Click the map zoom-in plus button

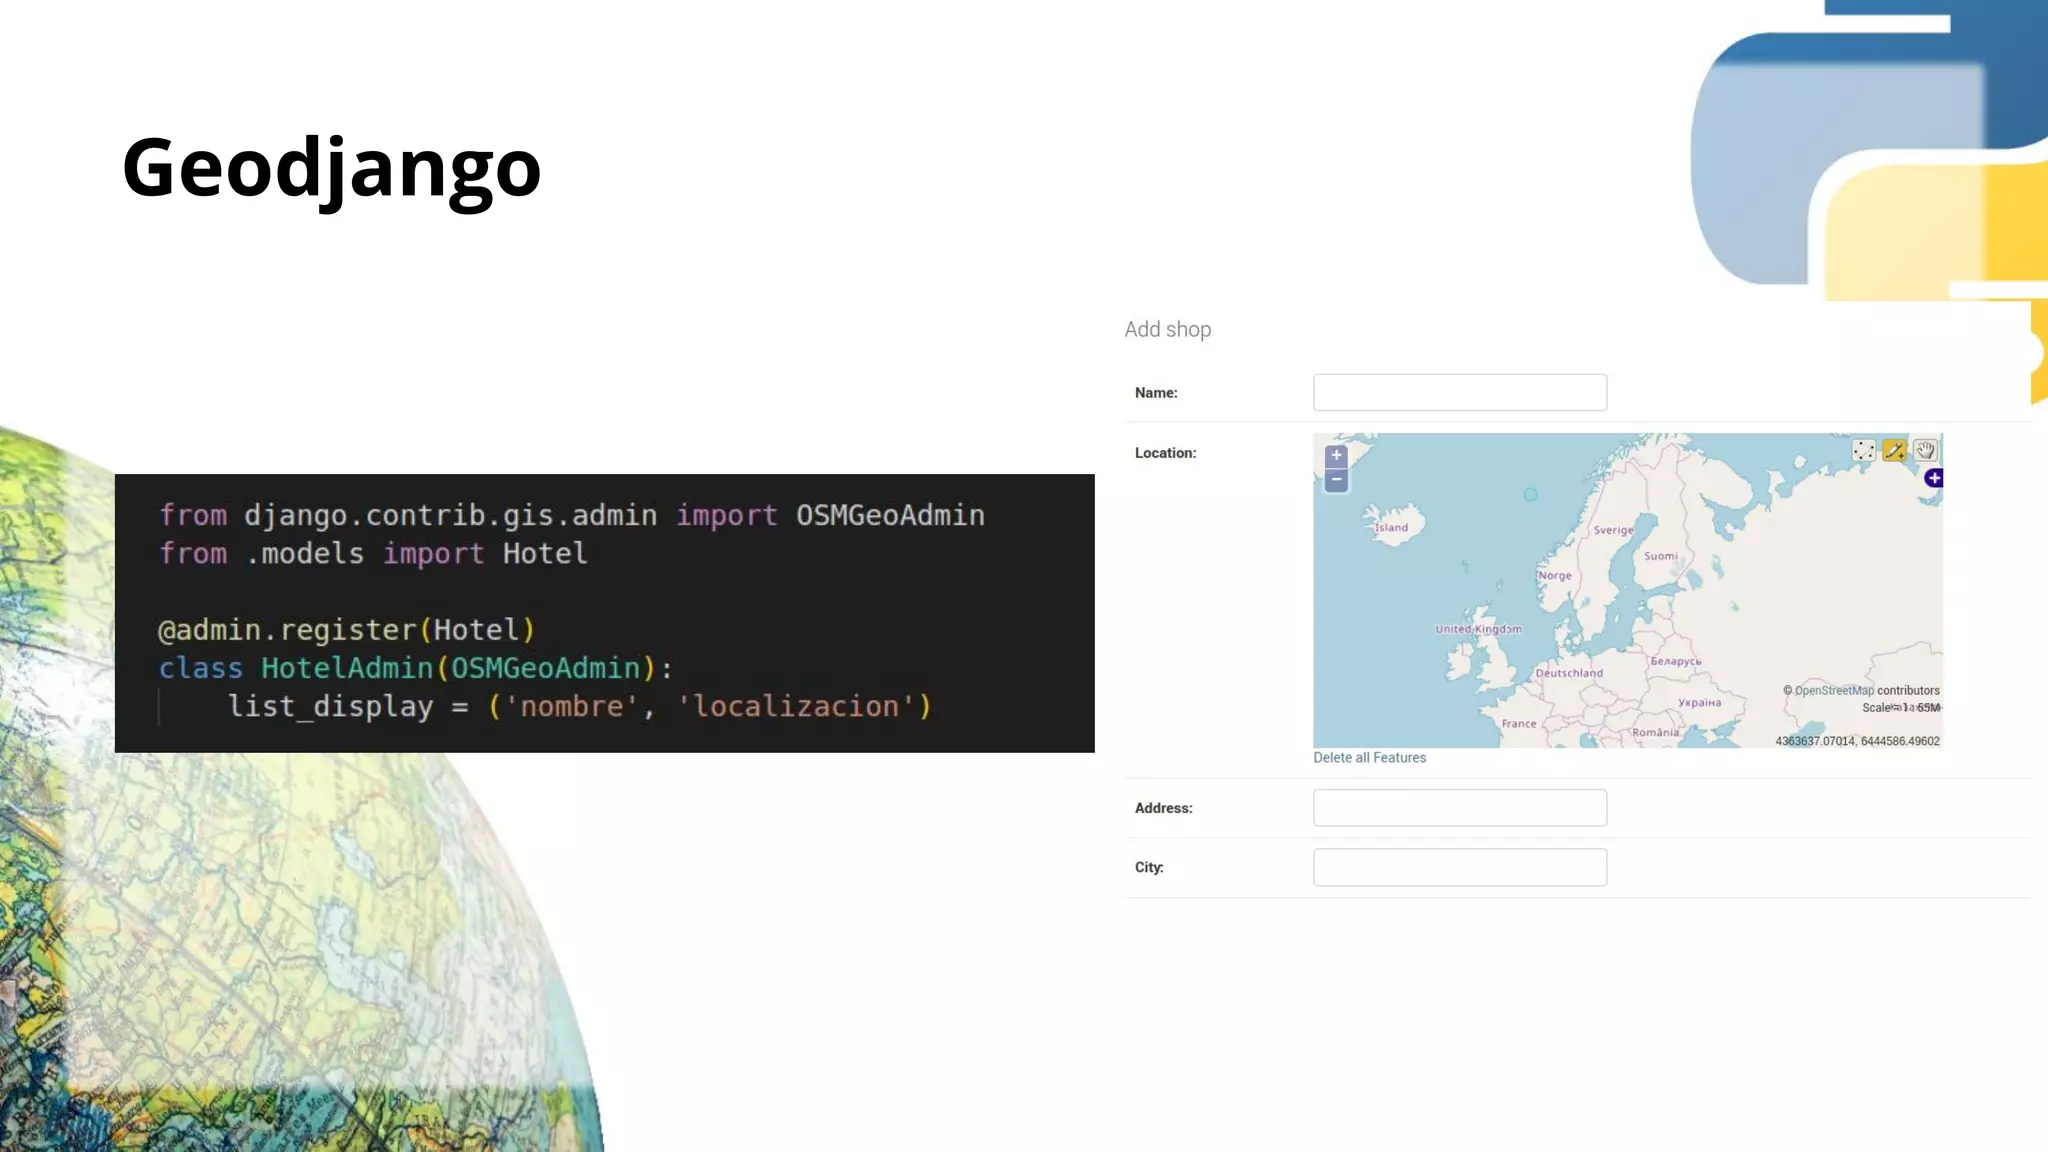[1336, 456]
